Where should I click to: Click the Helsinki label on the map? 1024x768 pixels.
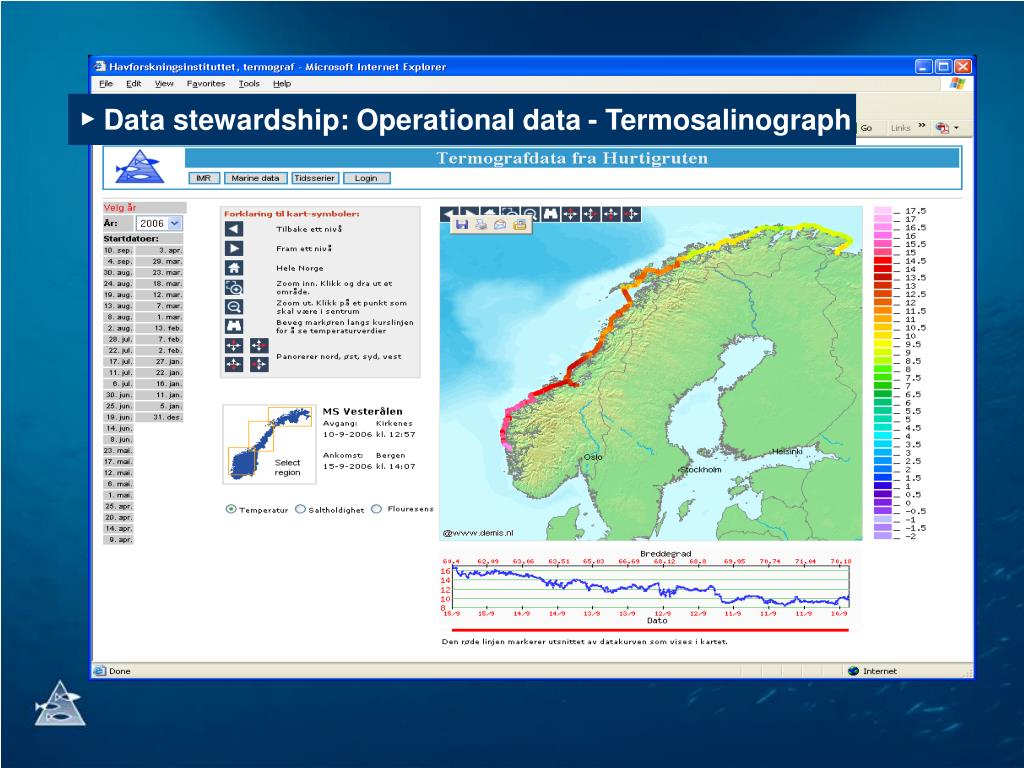click(x=787, y=452)
